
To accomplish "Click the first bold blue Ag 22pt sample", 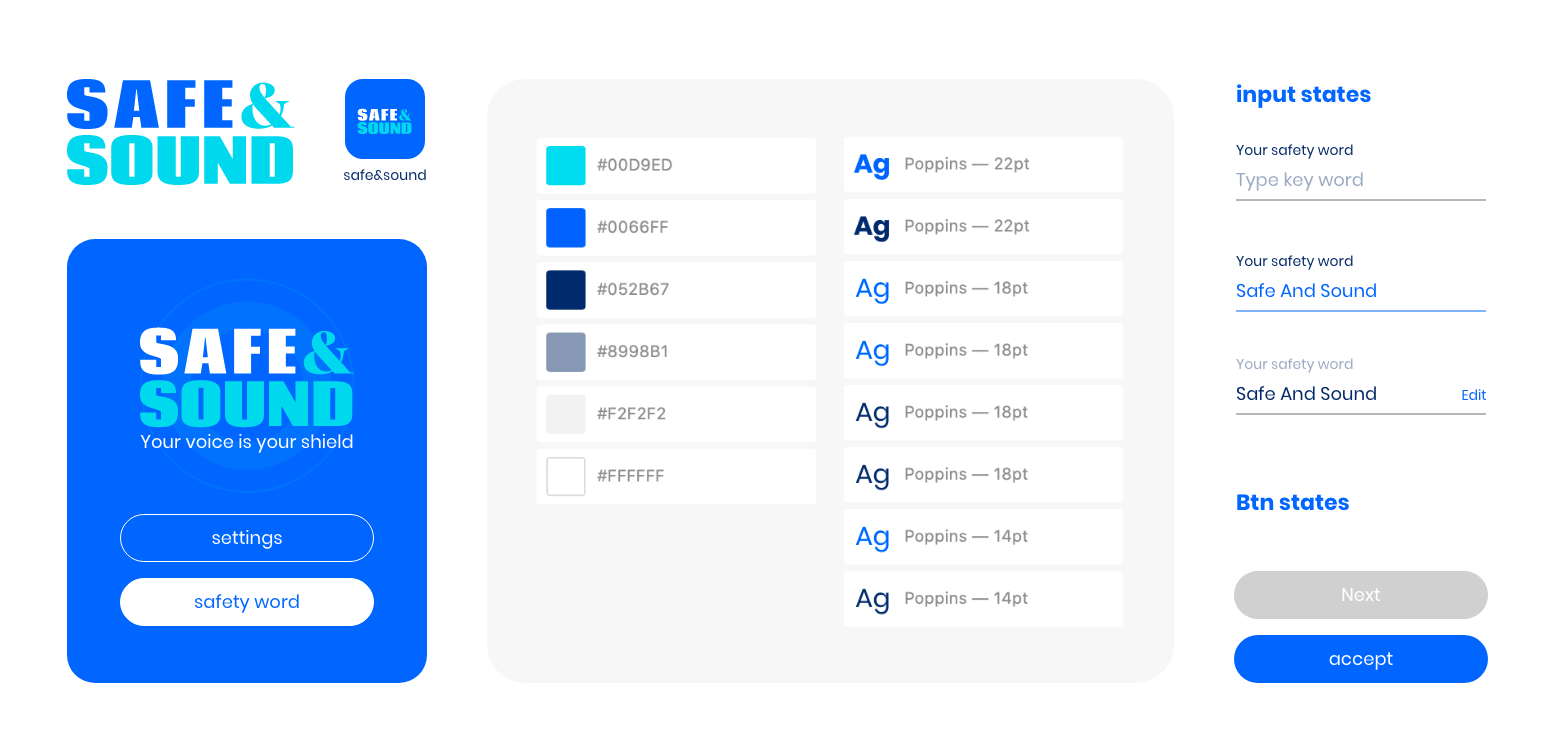I will [872, 165].
